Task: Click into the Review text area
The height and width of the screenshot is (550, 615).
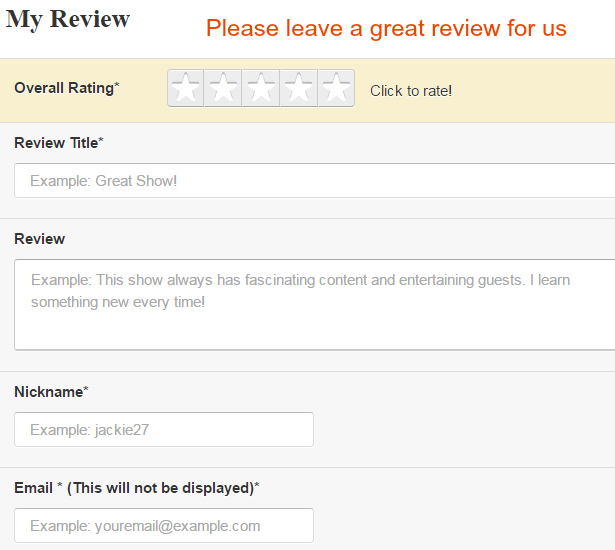Action: tap(315, 304)
